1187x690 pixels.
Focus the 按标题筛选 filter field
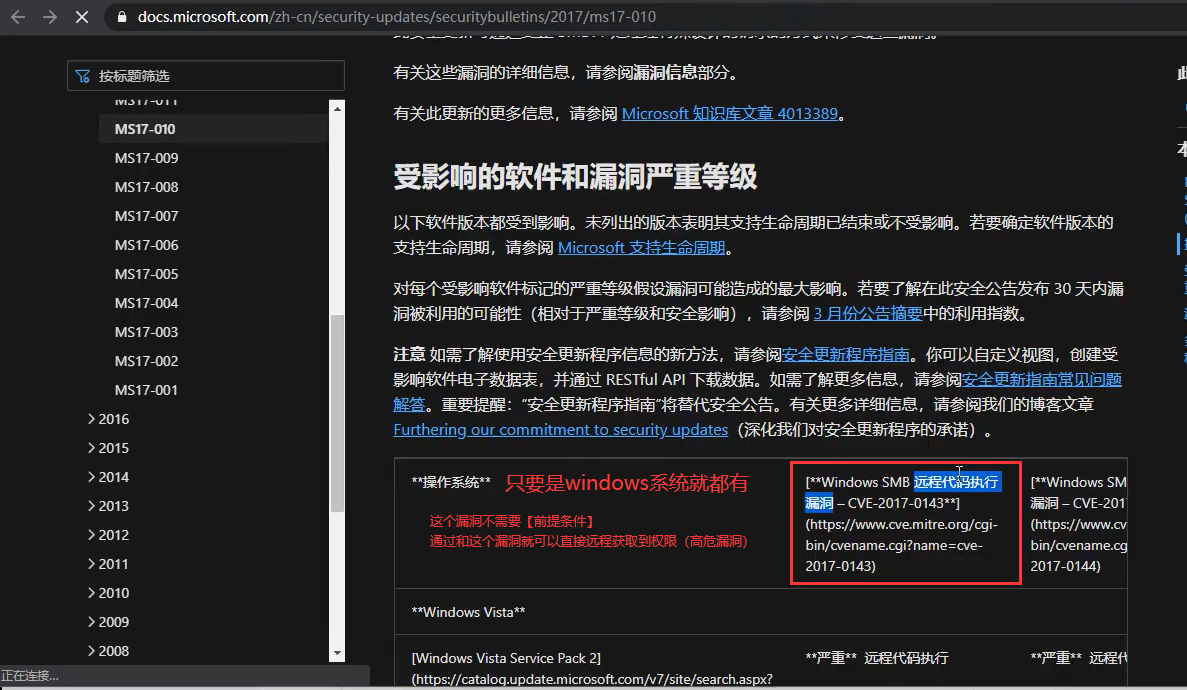(x=206, y=76)
